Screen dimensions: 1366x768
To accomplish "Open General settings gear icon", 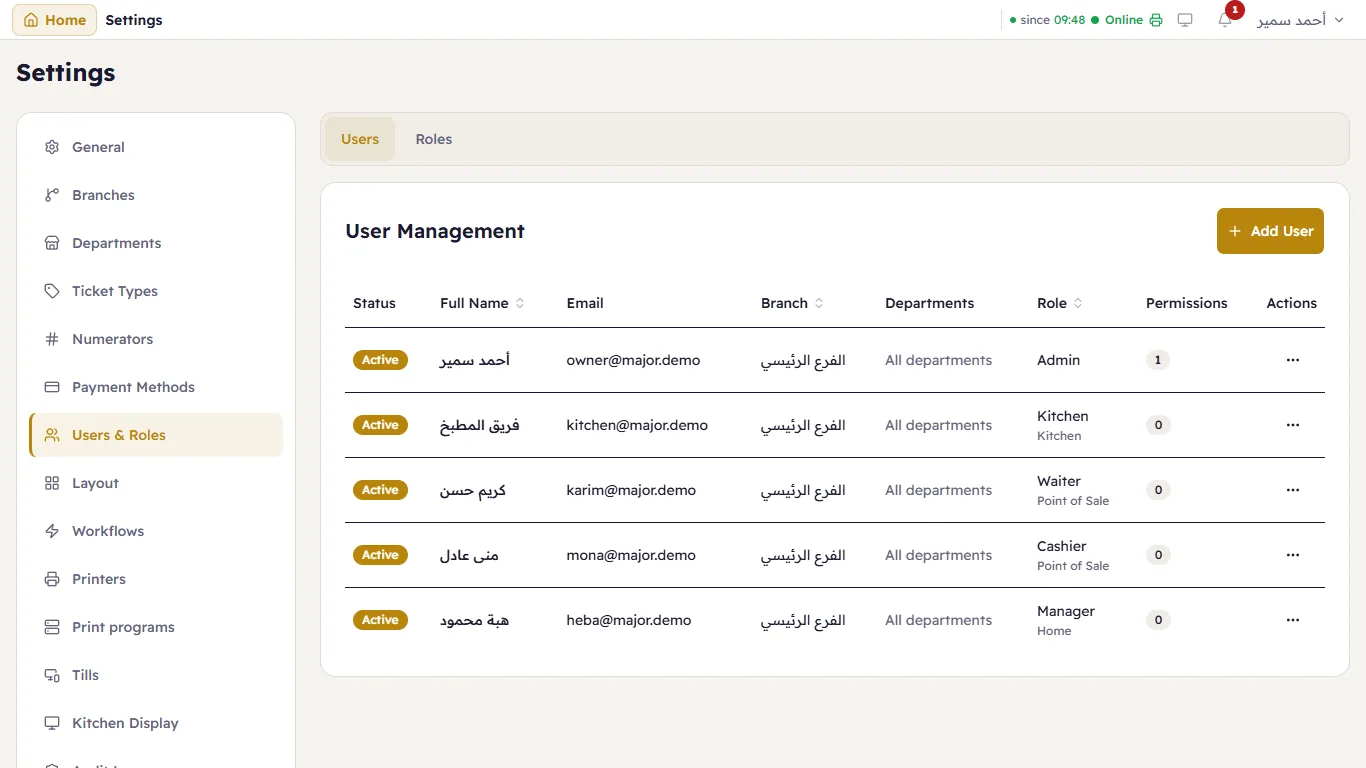I will click(52, 147).
